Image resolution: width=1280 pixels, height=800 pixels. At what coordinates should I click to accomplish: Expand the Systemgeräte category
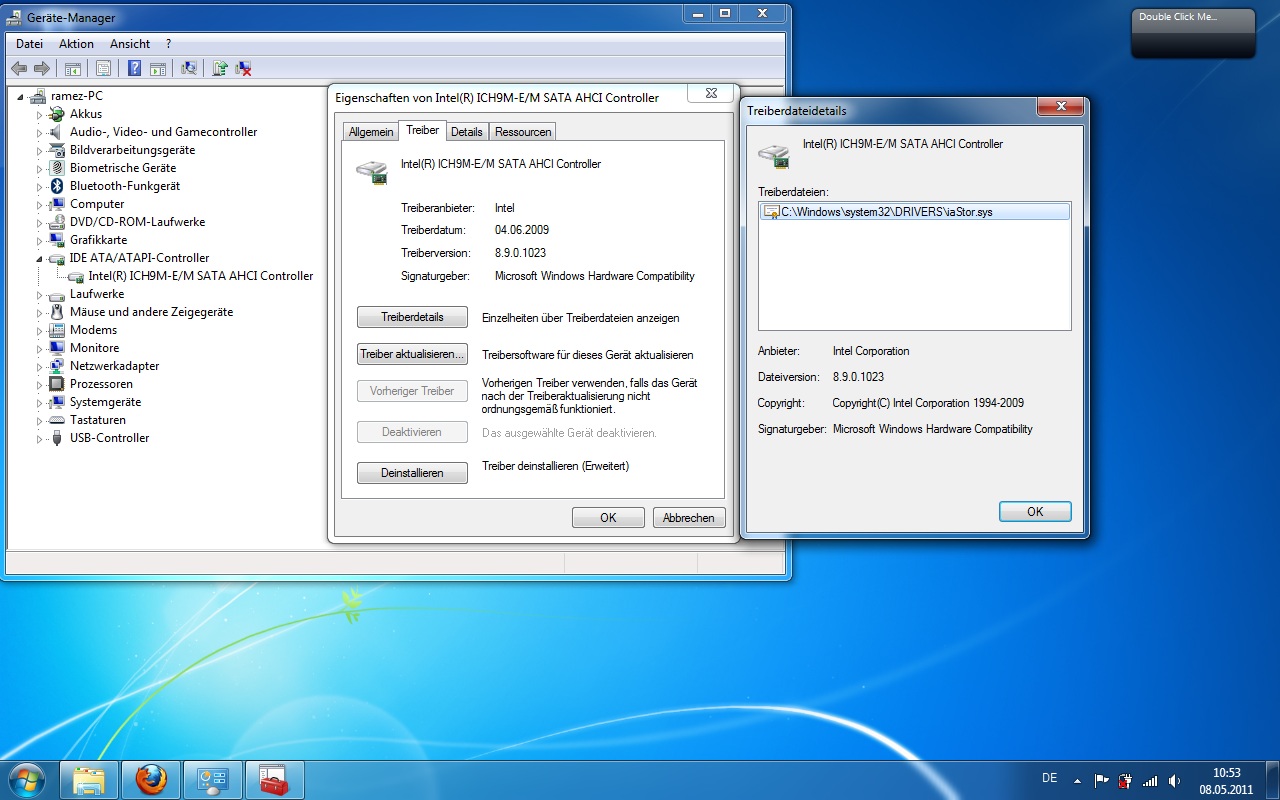point(40,402)
